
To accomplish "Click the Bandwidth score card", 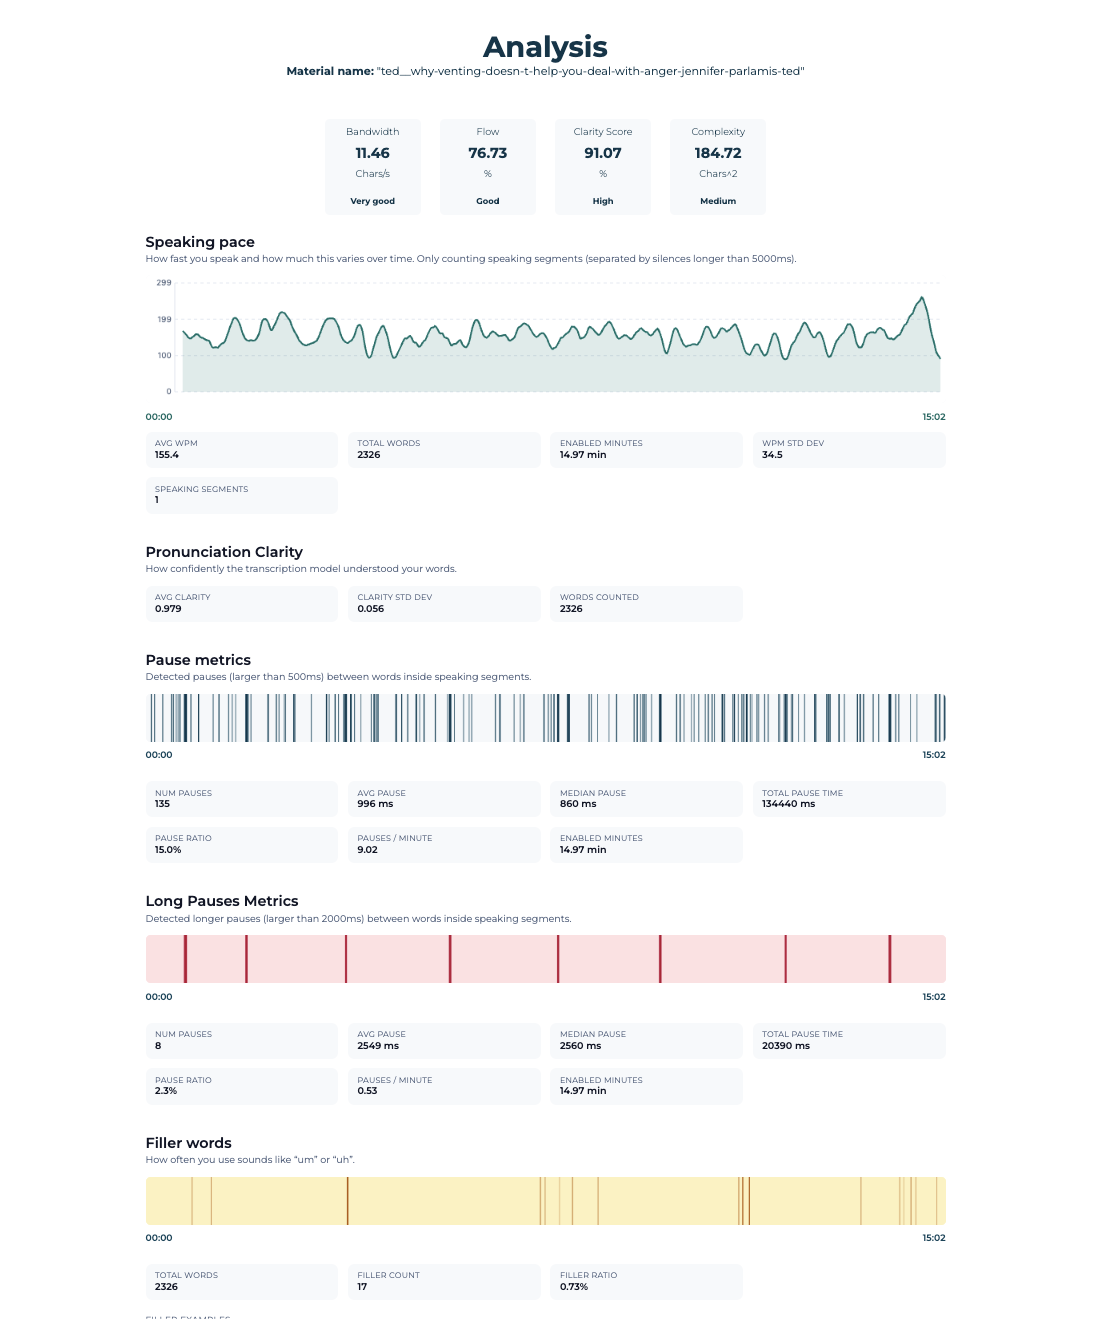I will [x=372, y=166].
